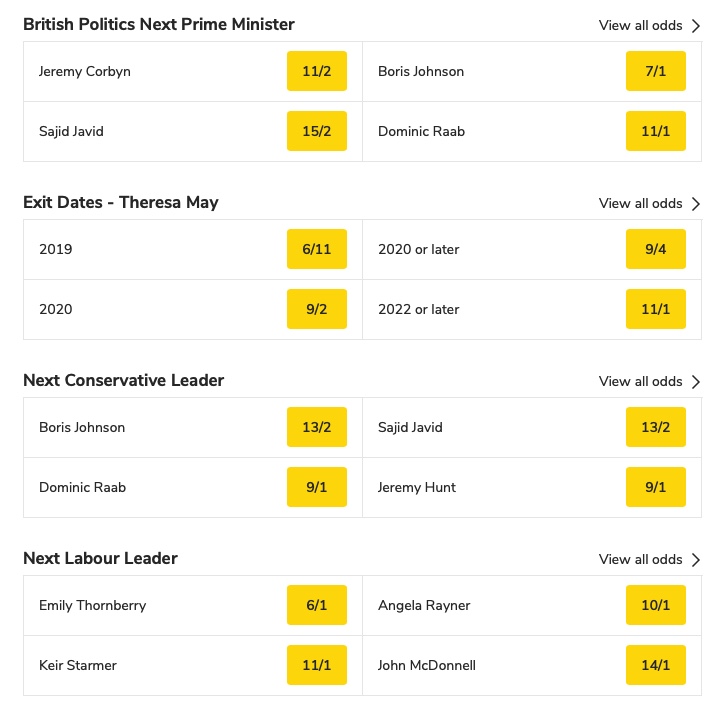Open the arrow beside Theresa May exit odds
The image size is (712, 712).
click(x=695, y=204)
